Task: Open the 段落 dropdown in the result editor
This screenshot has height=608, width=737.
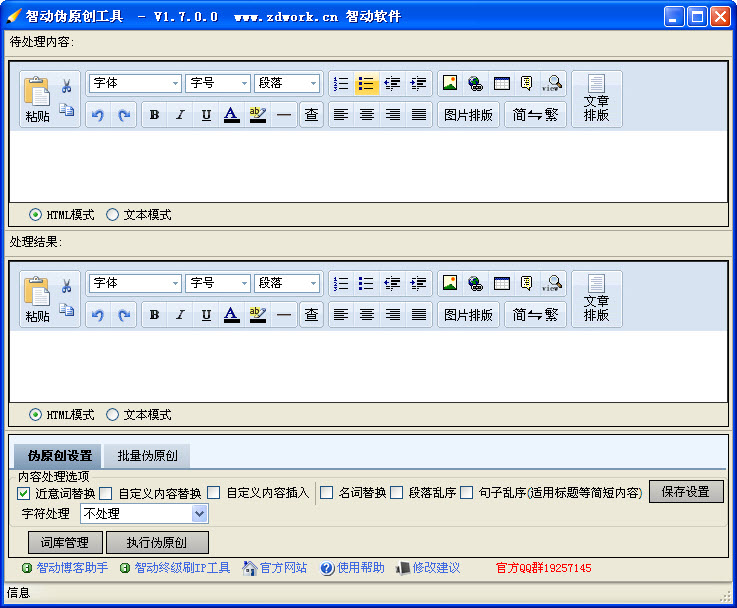Action: point(286,283)
